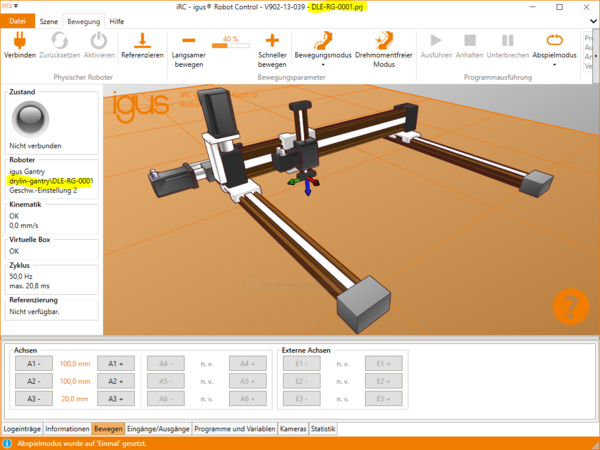Click the E3 + external axis button
Image resolution: width=600 pixels, height=450 pixels.
coord(383,399)
